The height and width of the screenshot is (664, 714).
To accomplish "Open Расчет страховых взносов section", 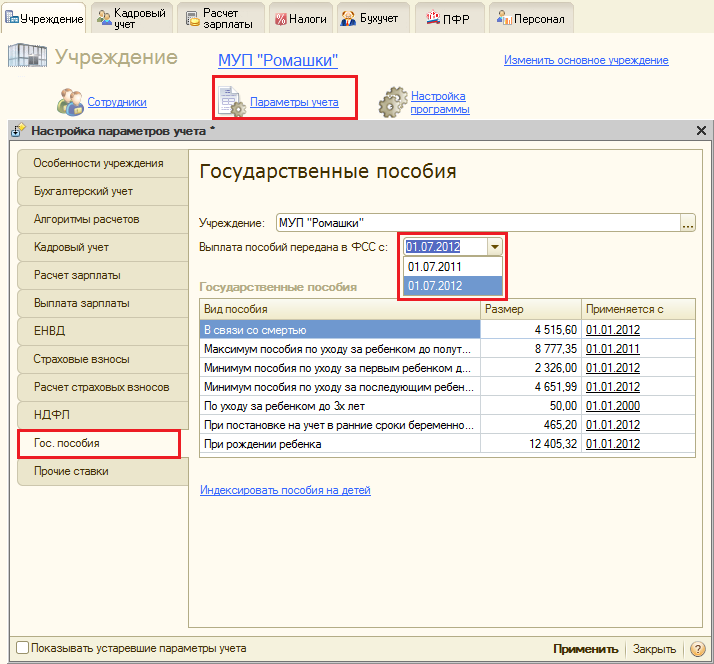I will coord(103,387).
